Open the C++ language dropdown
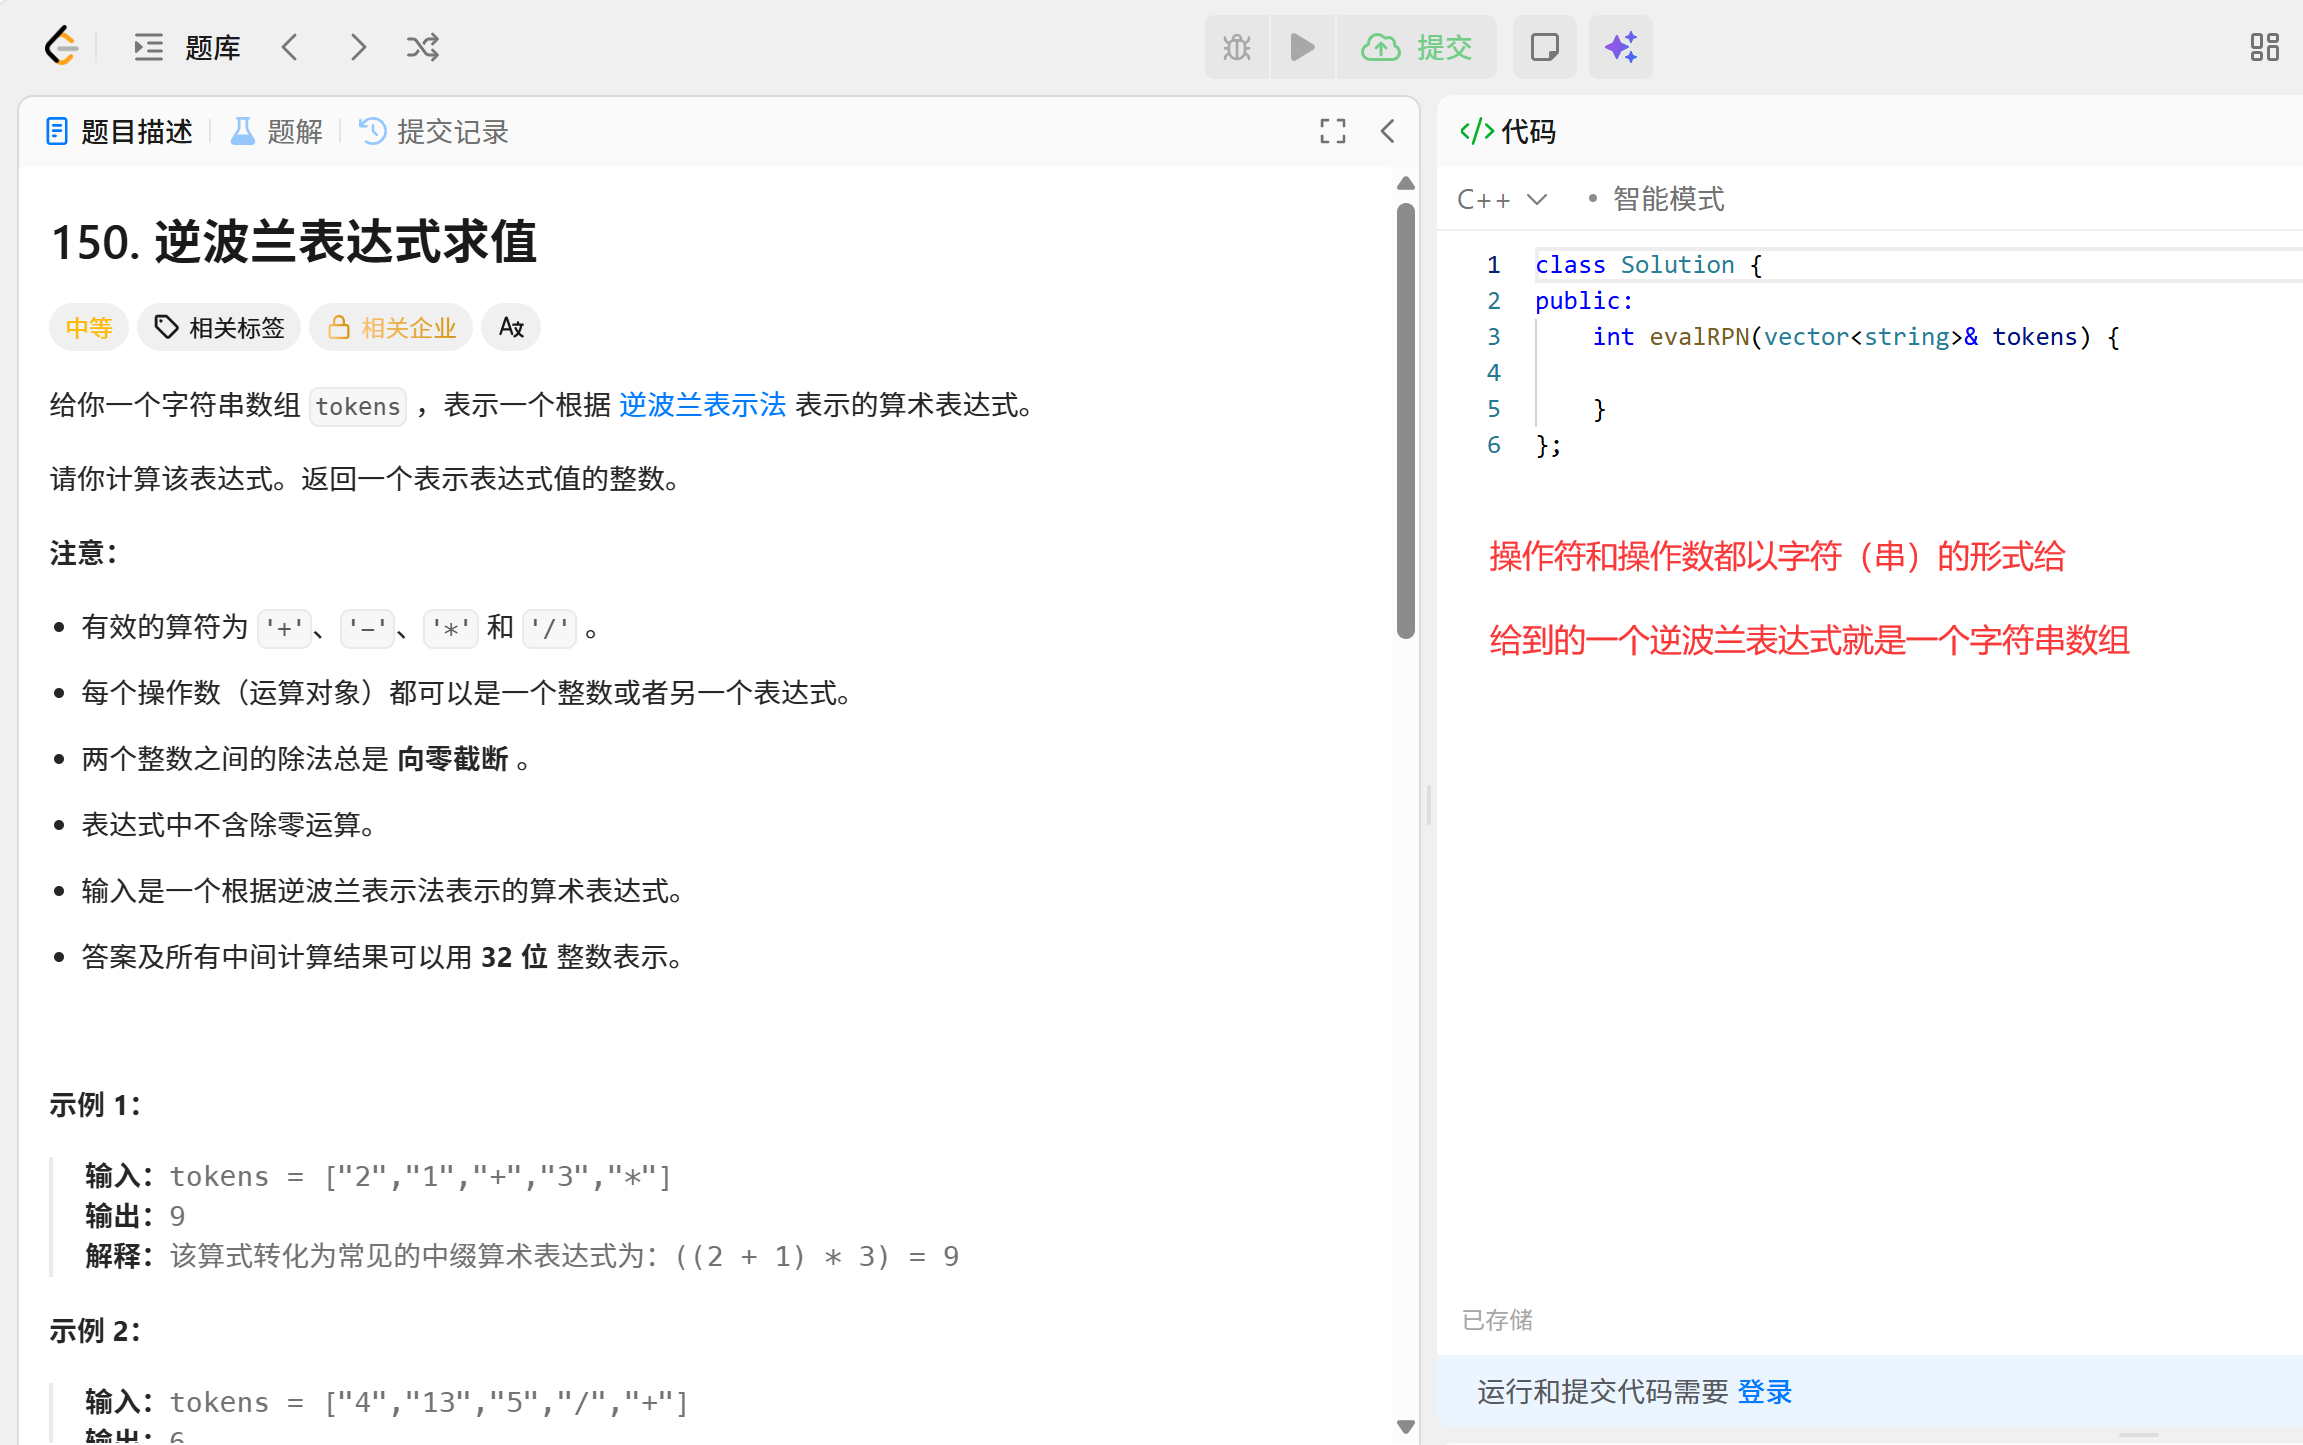The width and height of the screenshot is (2303, 1445). (1501, 199)
